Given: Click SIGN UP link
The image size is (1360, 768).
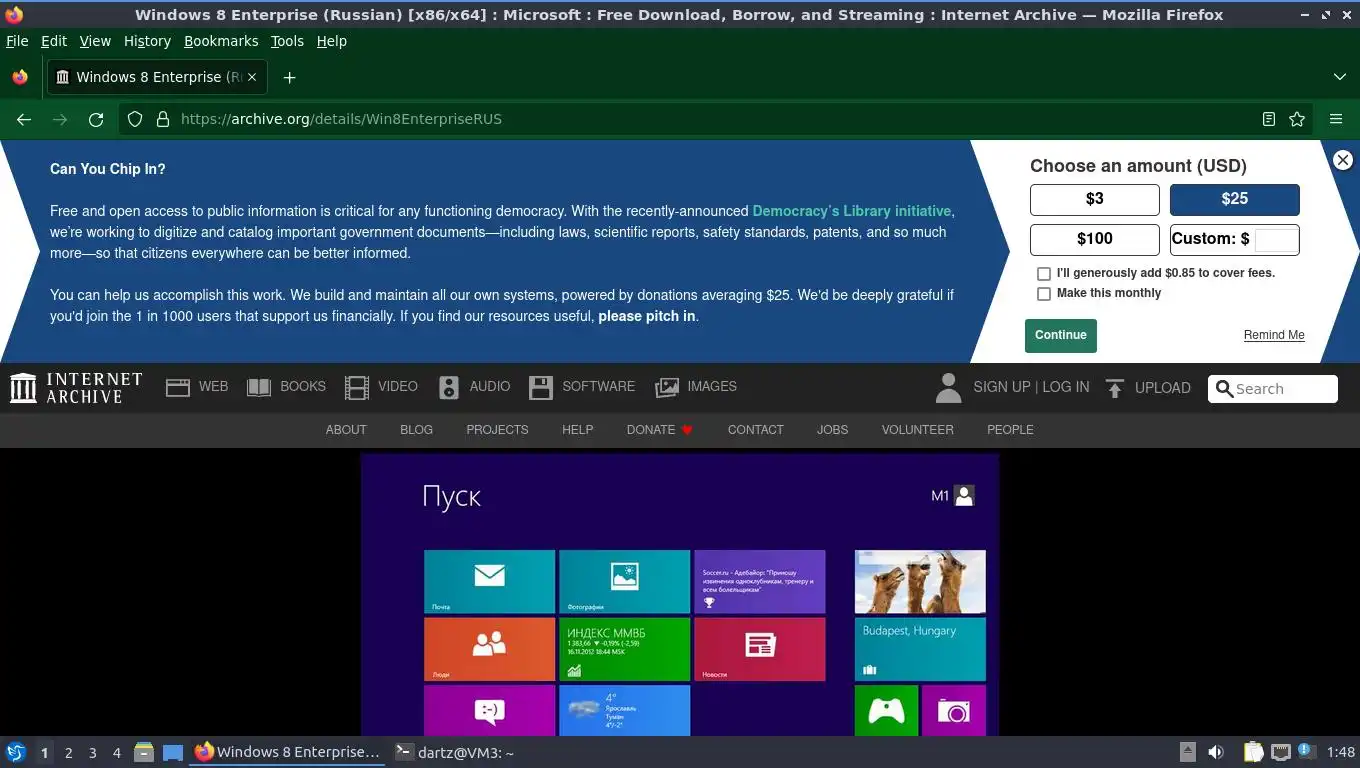Looking at the screenshot, I should pos(1001,387).
